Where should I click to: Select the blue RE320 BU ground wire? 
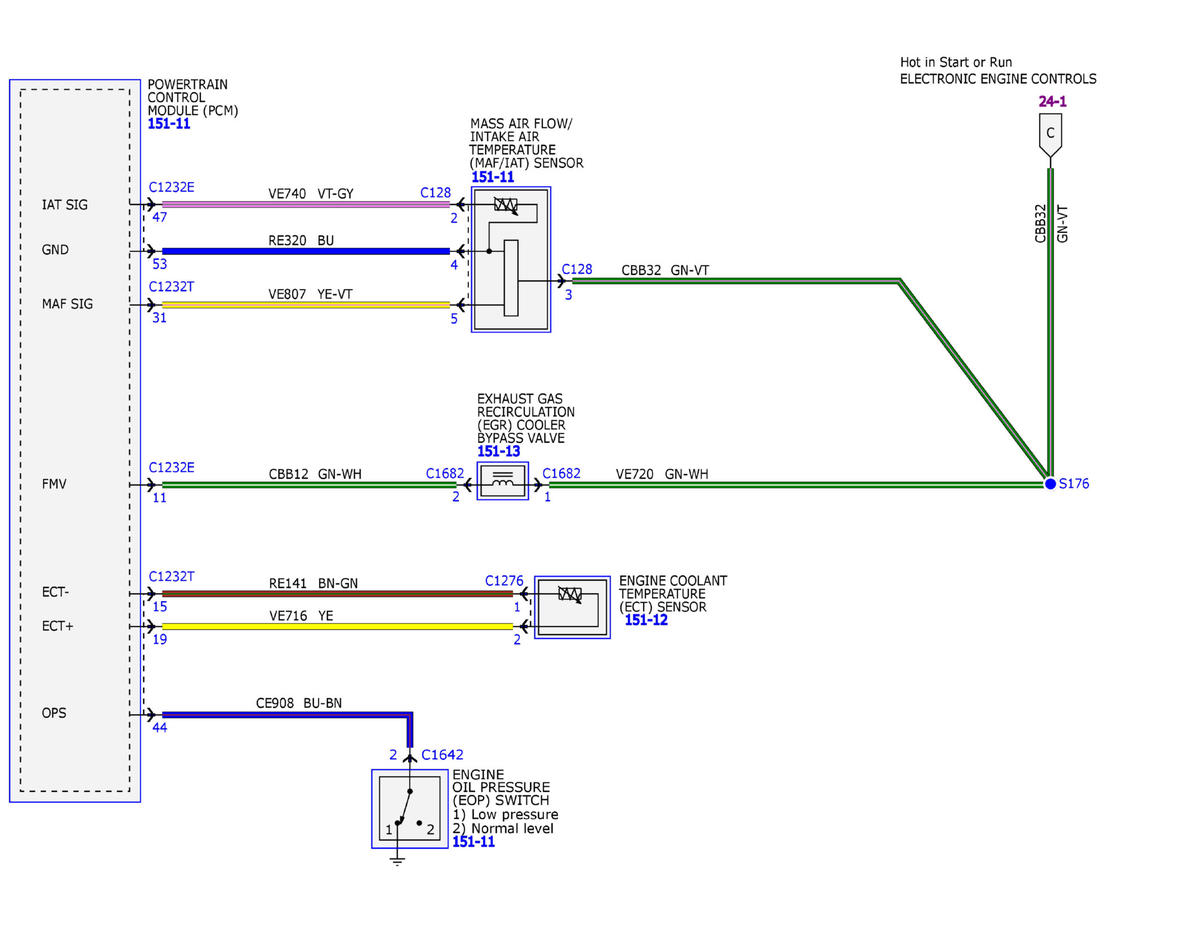(x=306, y=251)
